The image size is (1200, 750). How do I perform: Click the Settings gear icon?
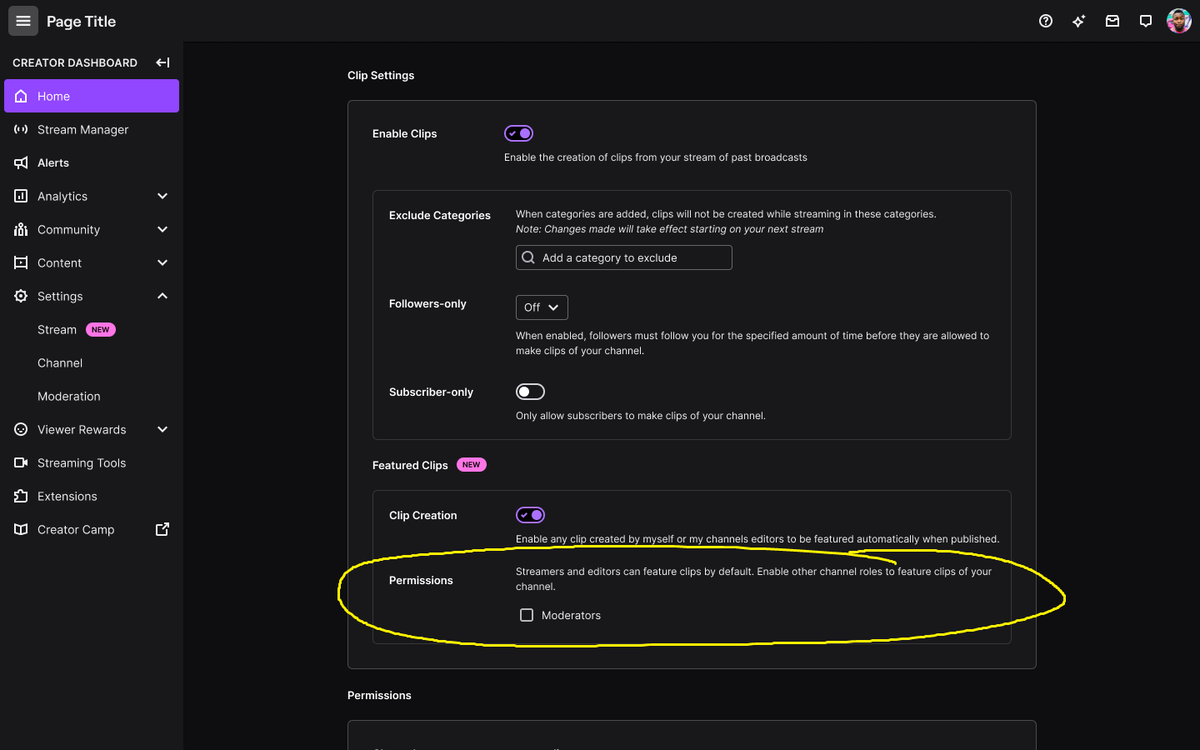21,296
